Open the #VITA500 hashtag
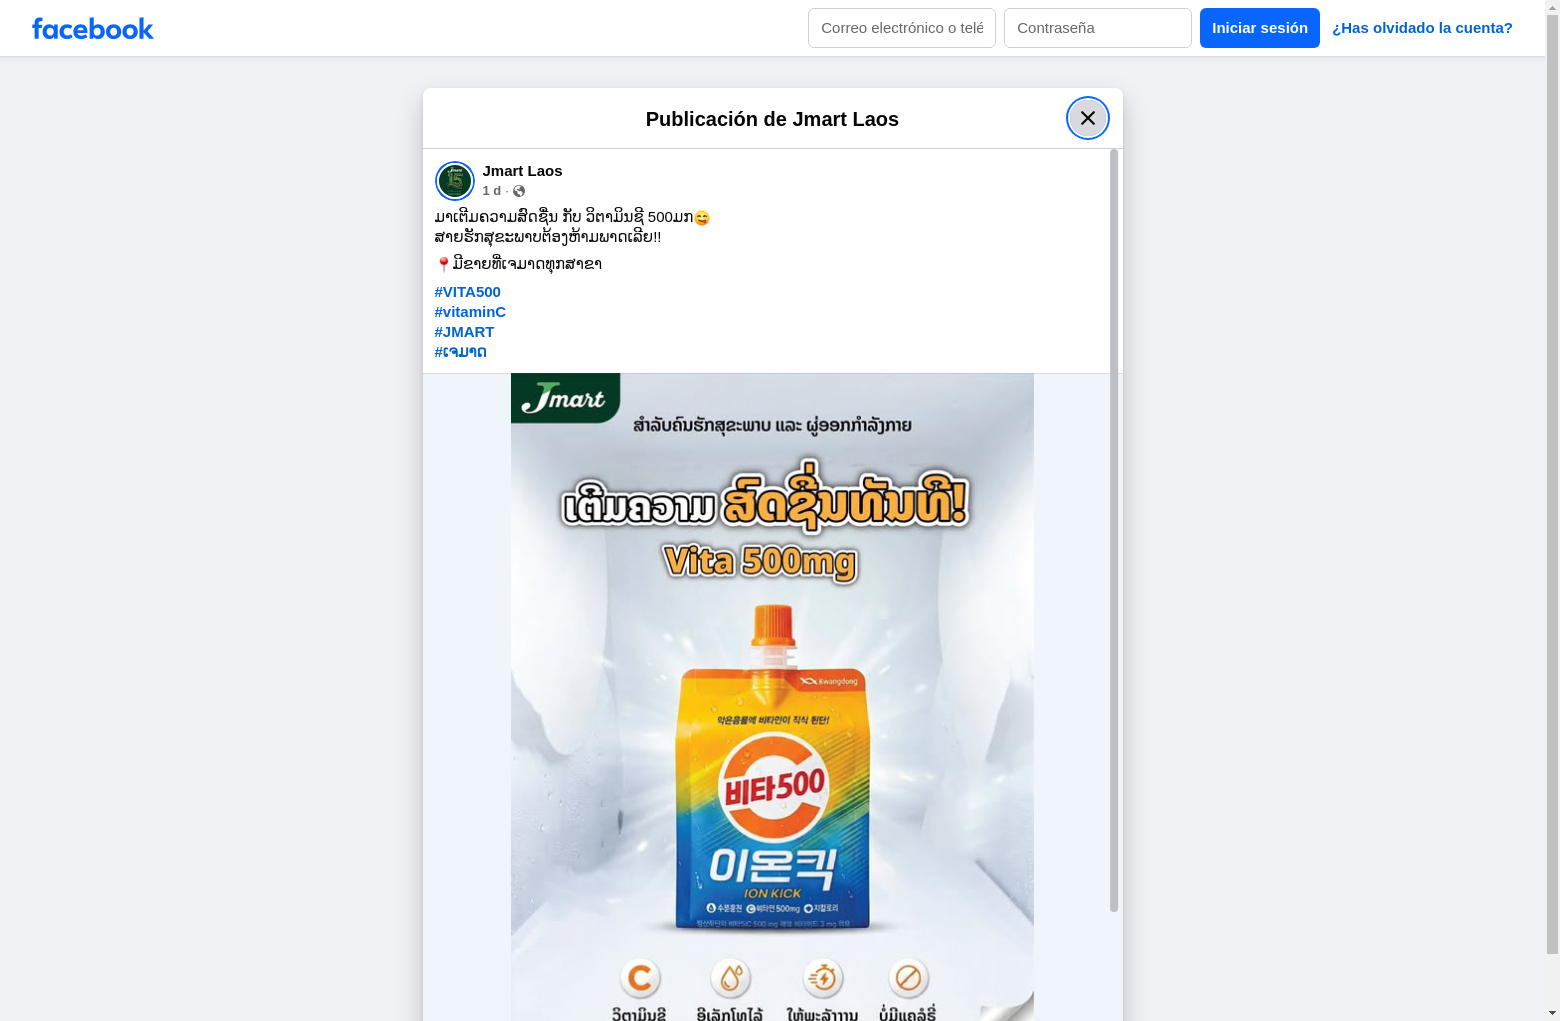 (467, 292)
